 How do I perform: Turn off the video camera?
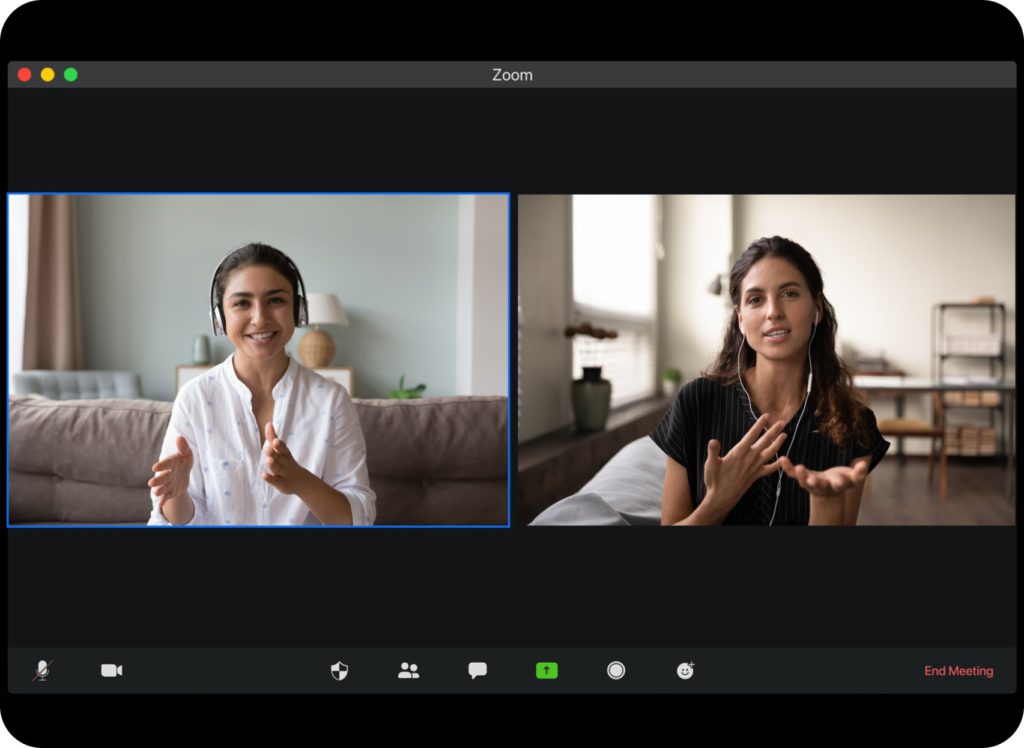pyautogui.click(x=111, y=670)
